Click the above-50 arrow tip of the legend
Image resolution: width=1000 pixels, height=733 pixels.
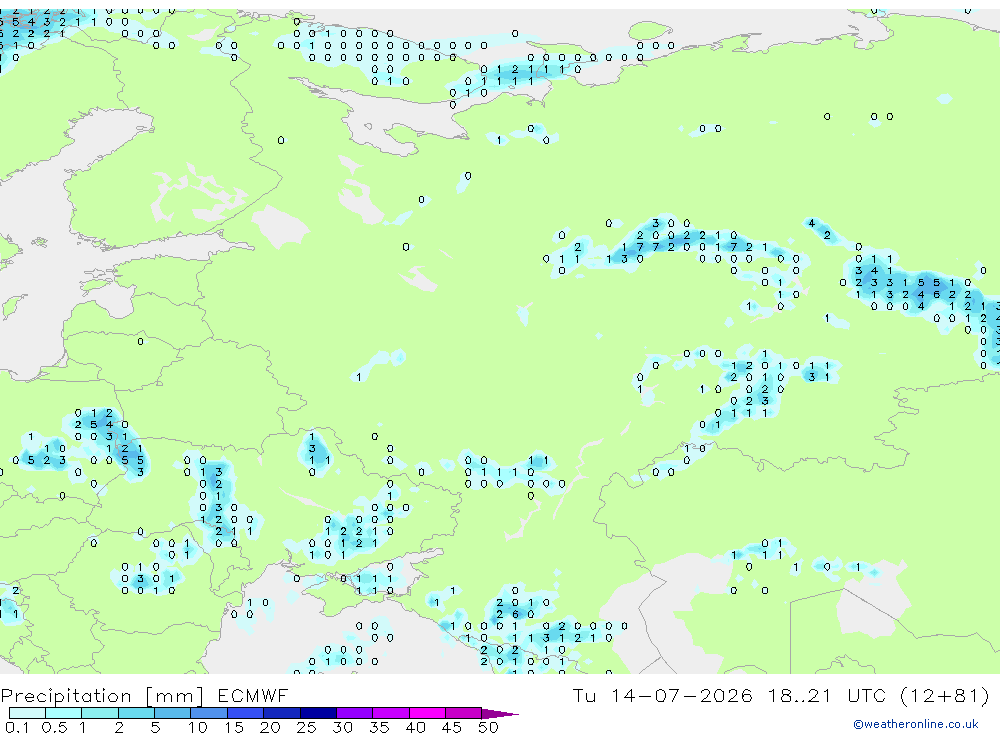pyautogui.click(x=499, y=714)
